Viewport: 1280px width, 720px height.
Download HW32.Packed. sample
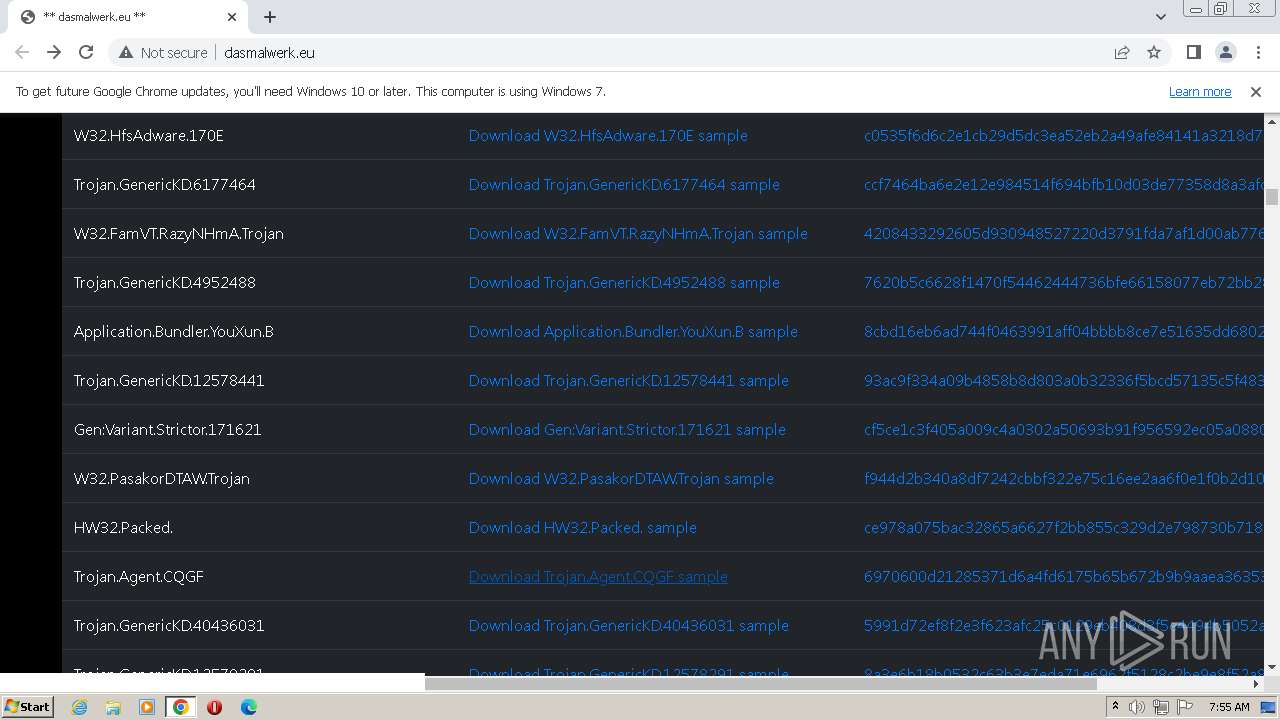[583, 527]
